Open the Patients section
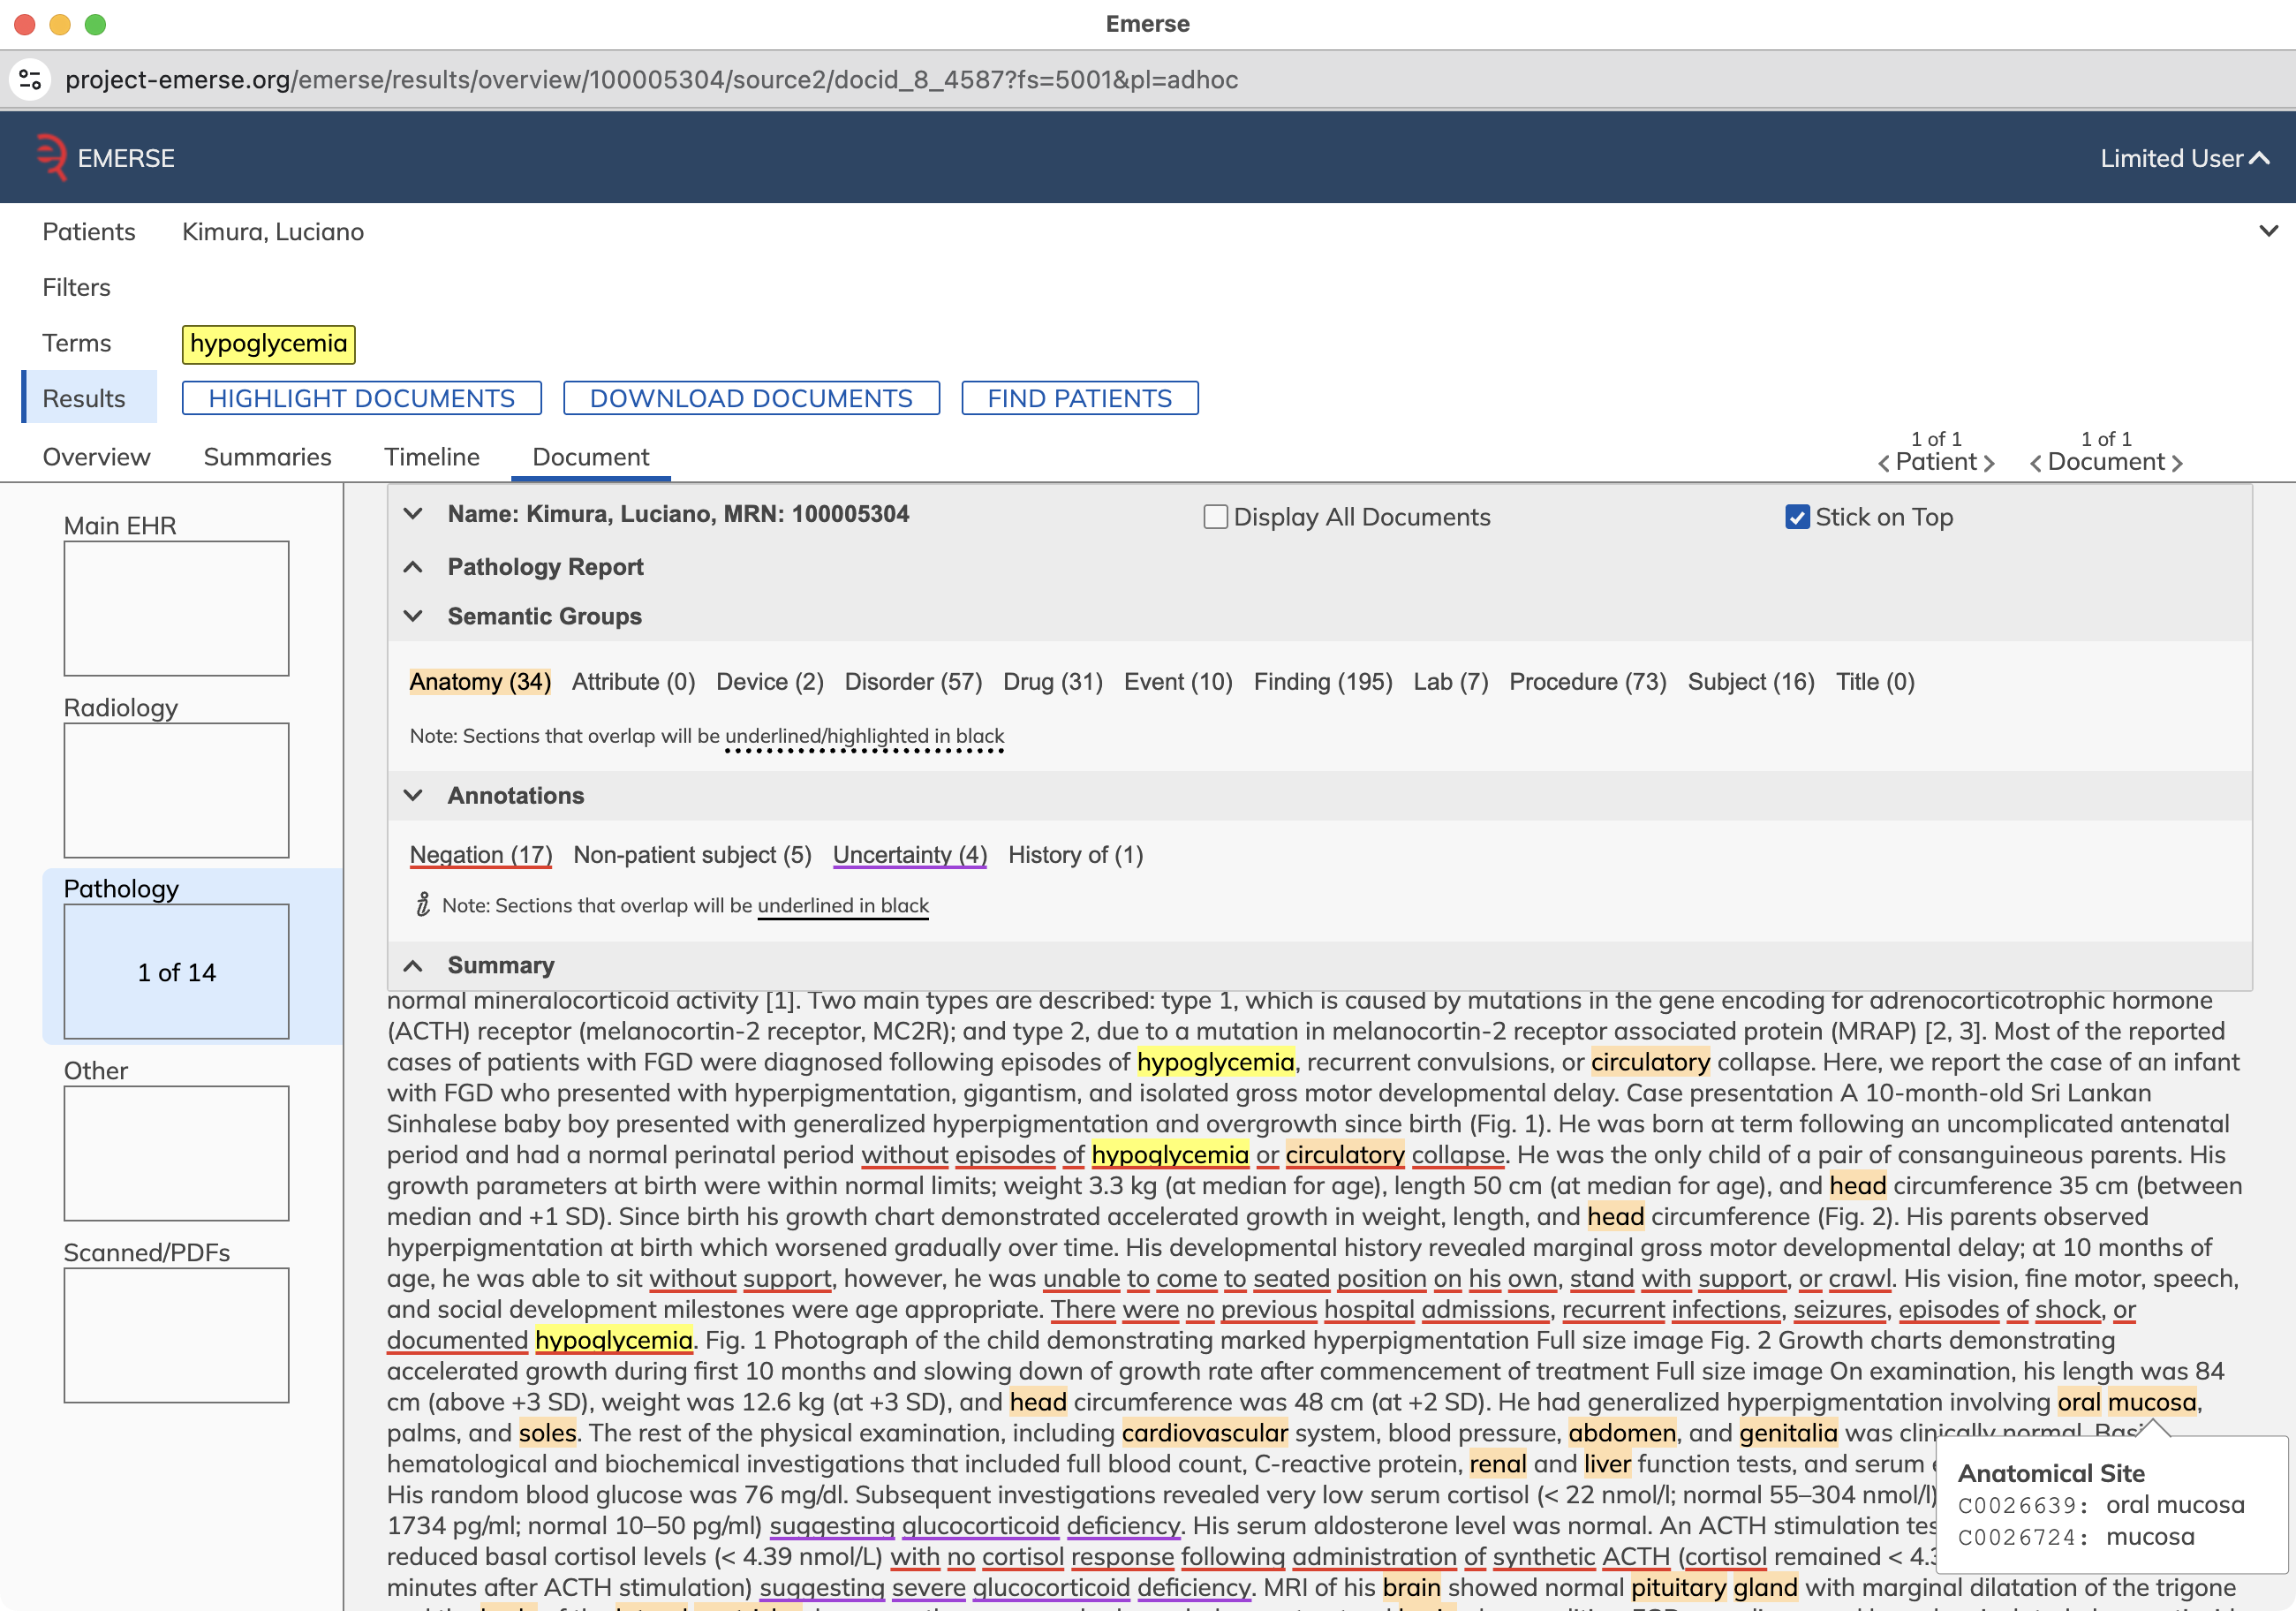Screen dimensions: 2296x1611 (x=88, y=231)
